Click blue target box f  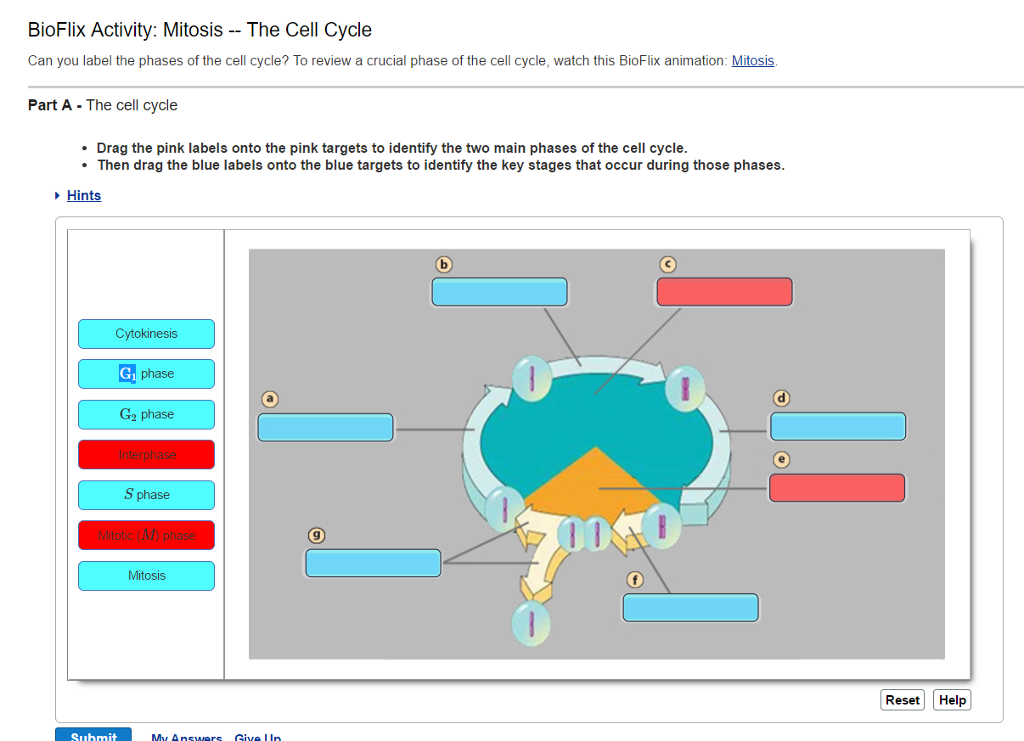pos(691,608)
